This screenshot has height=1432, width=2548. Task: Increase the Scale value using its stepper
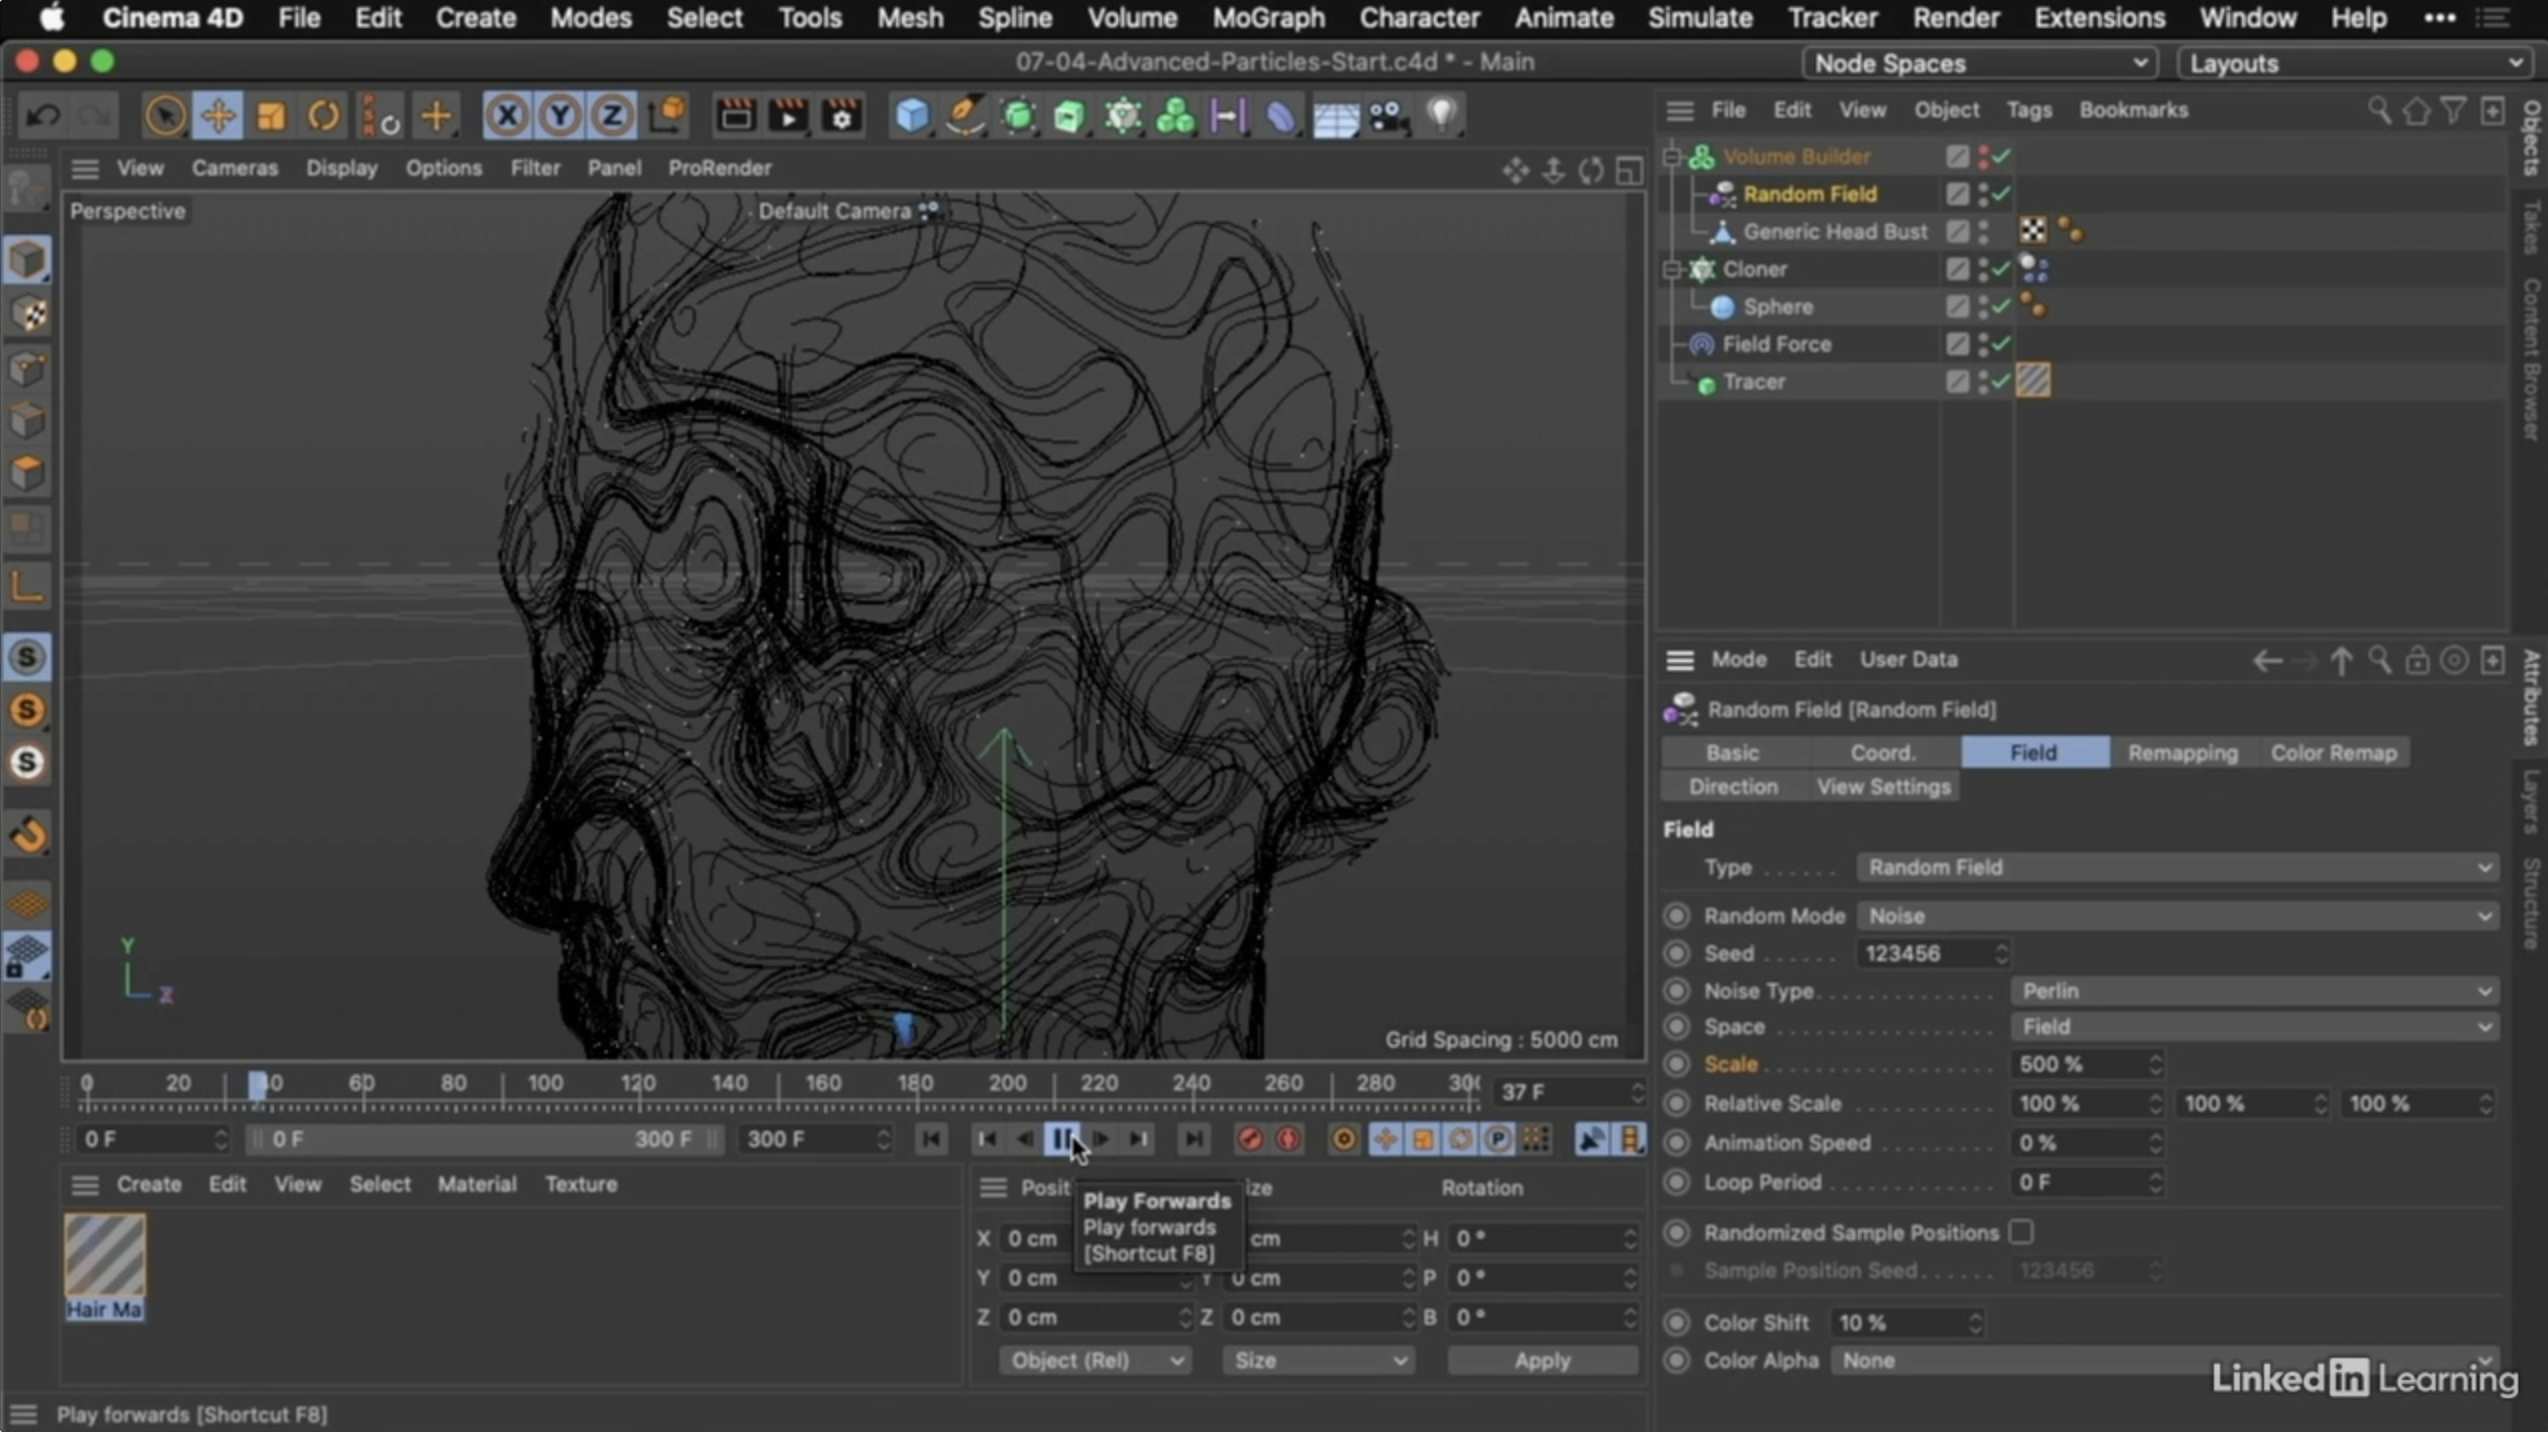pos(2155,1058)
